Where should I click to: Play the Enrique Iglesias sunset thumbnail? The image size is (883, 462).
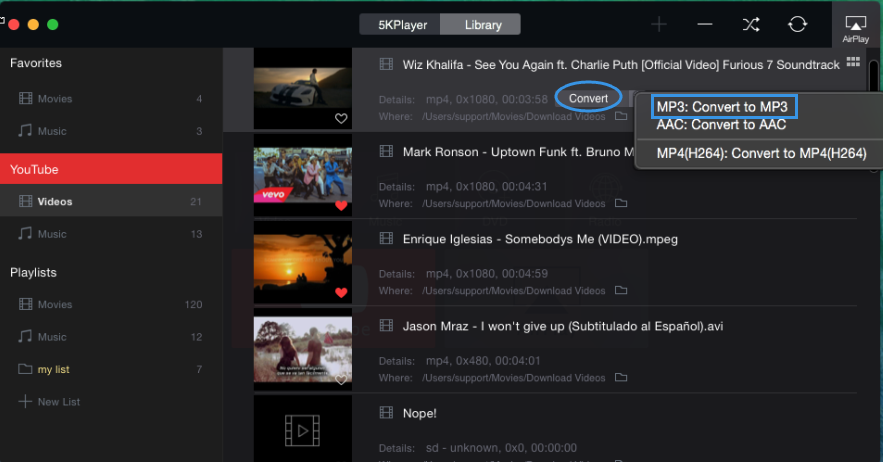tap(303, 263)
